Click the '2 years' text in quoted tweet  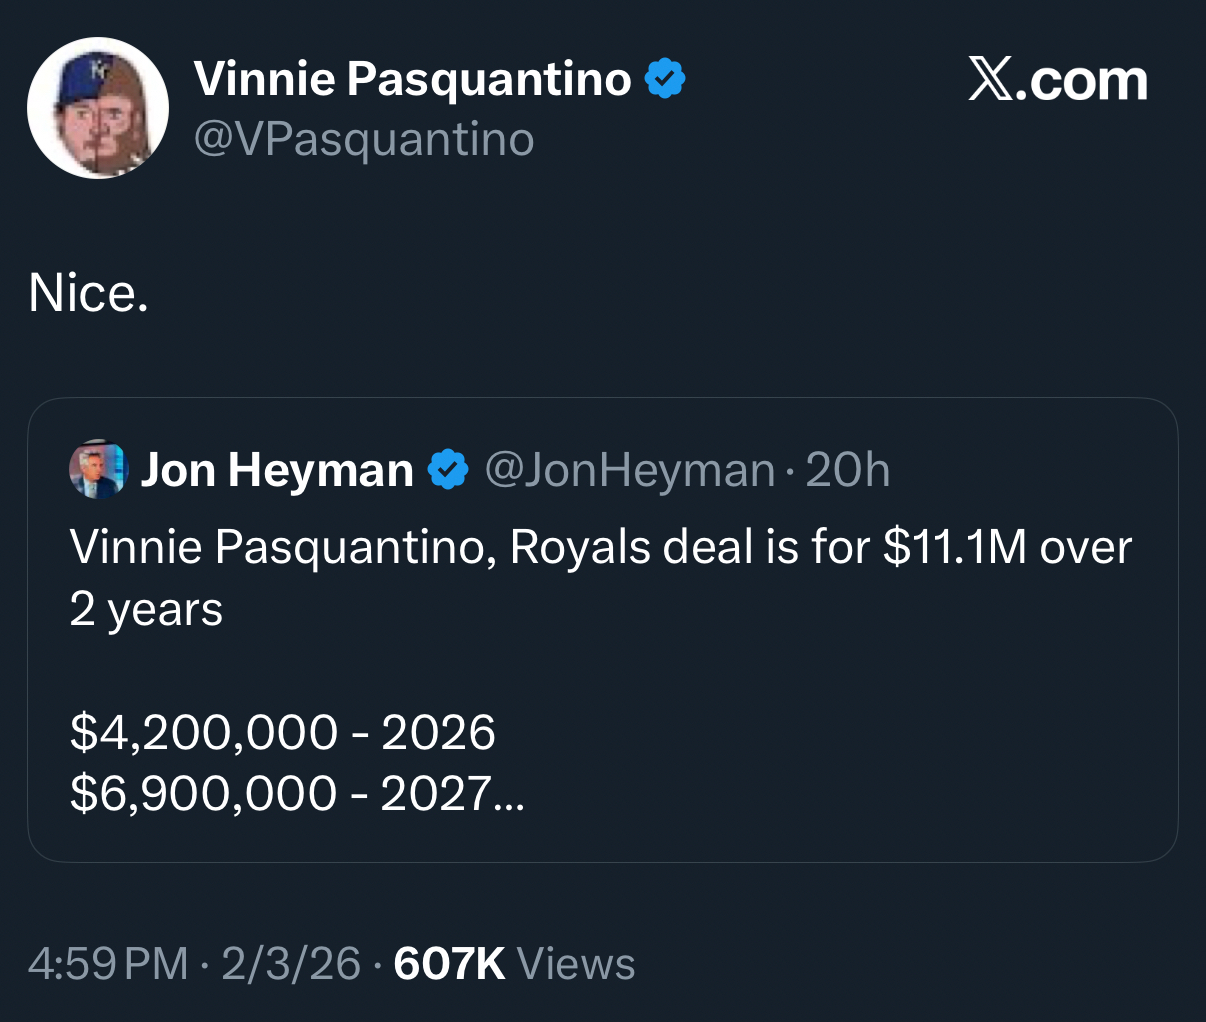tap(146, 609)
